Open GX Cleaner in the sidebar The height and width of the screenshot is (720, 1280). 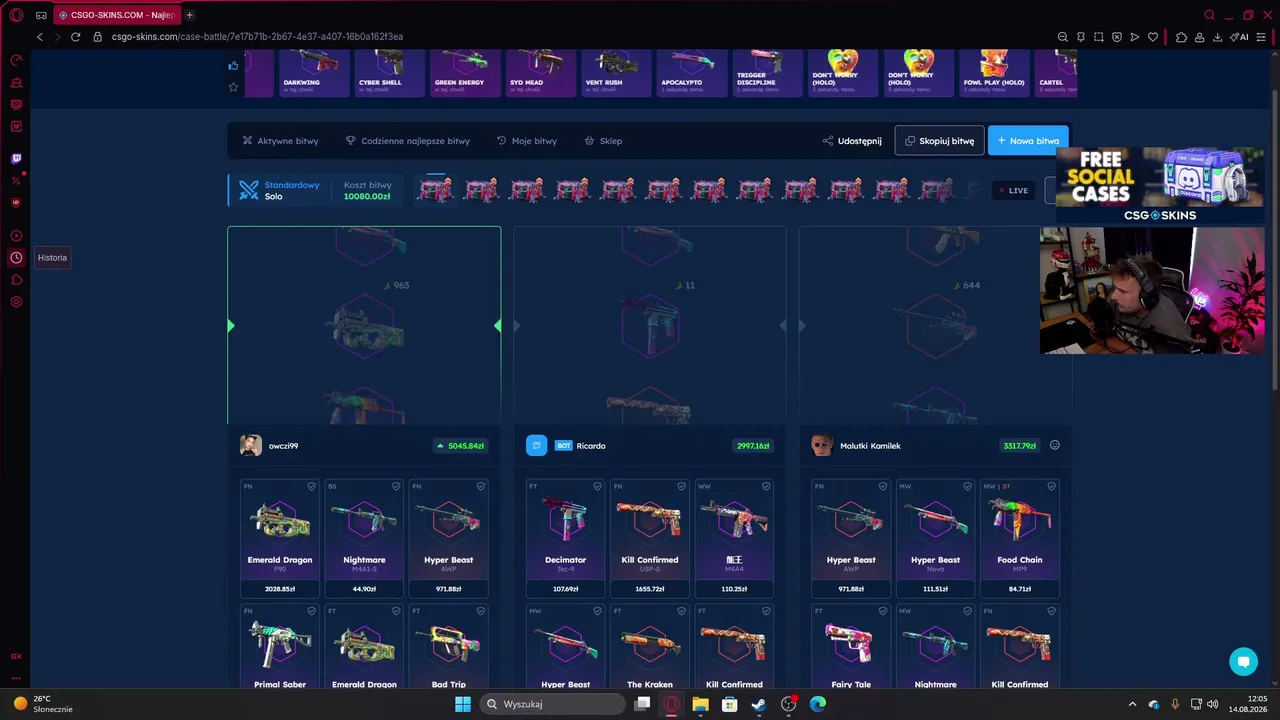tap(16, 82)
